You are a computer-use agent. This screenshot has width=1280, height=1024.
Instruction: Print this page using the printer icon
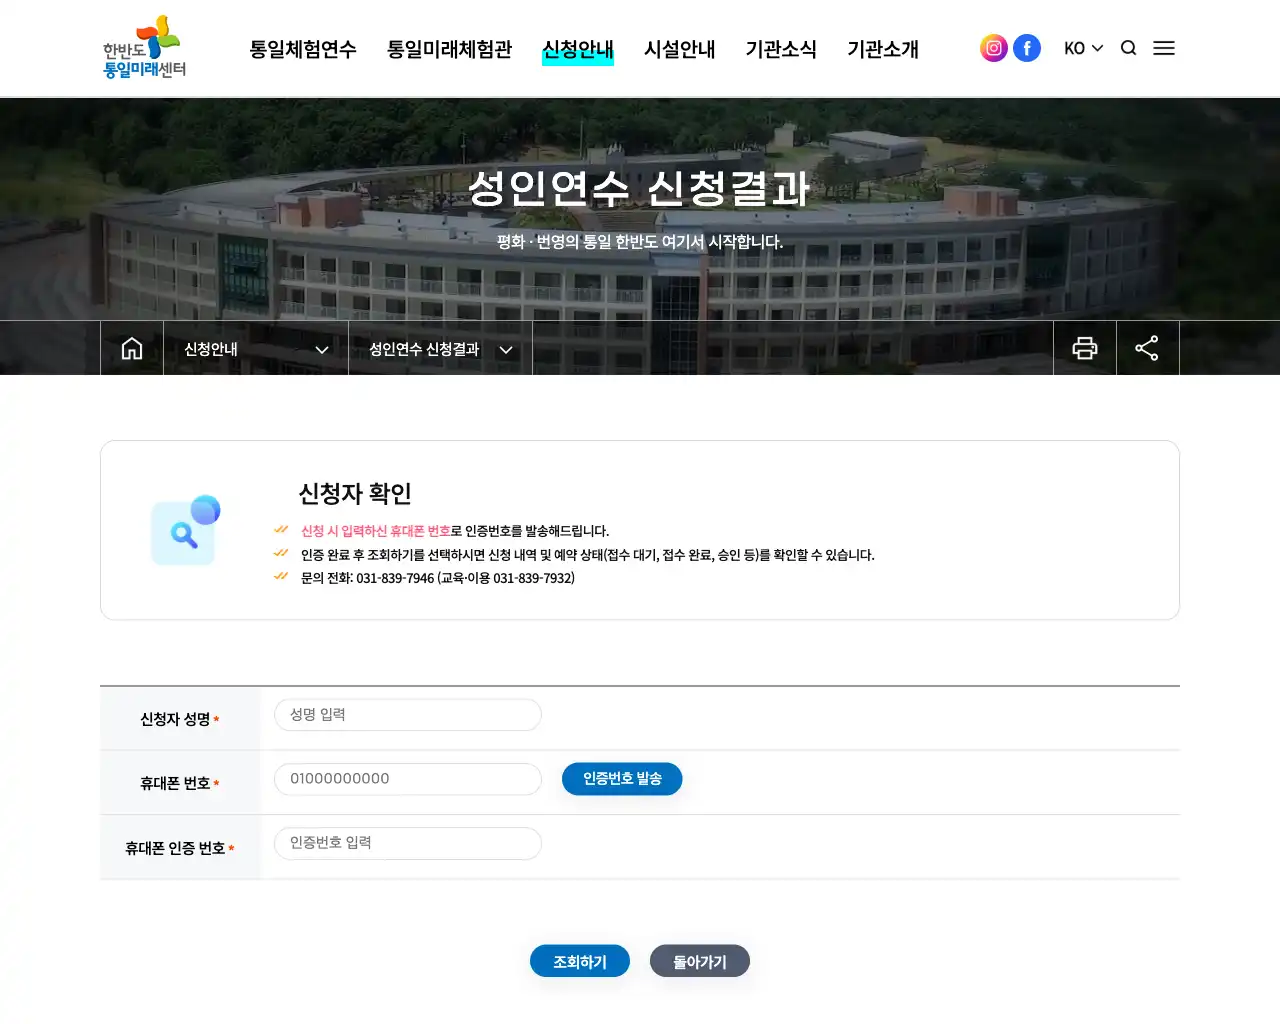point(1085,348)
